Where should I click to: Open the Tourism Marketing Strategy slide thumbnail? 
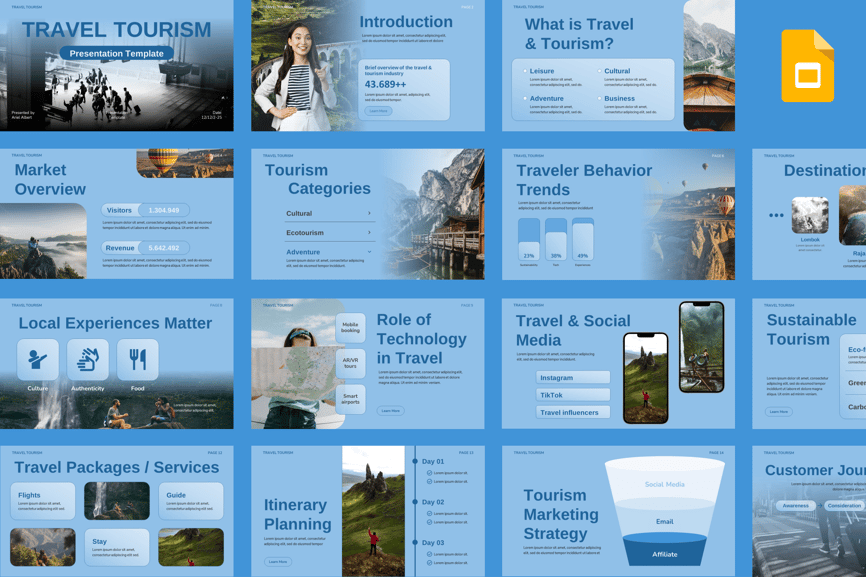(618, 511)
